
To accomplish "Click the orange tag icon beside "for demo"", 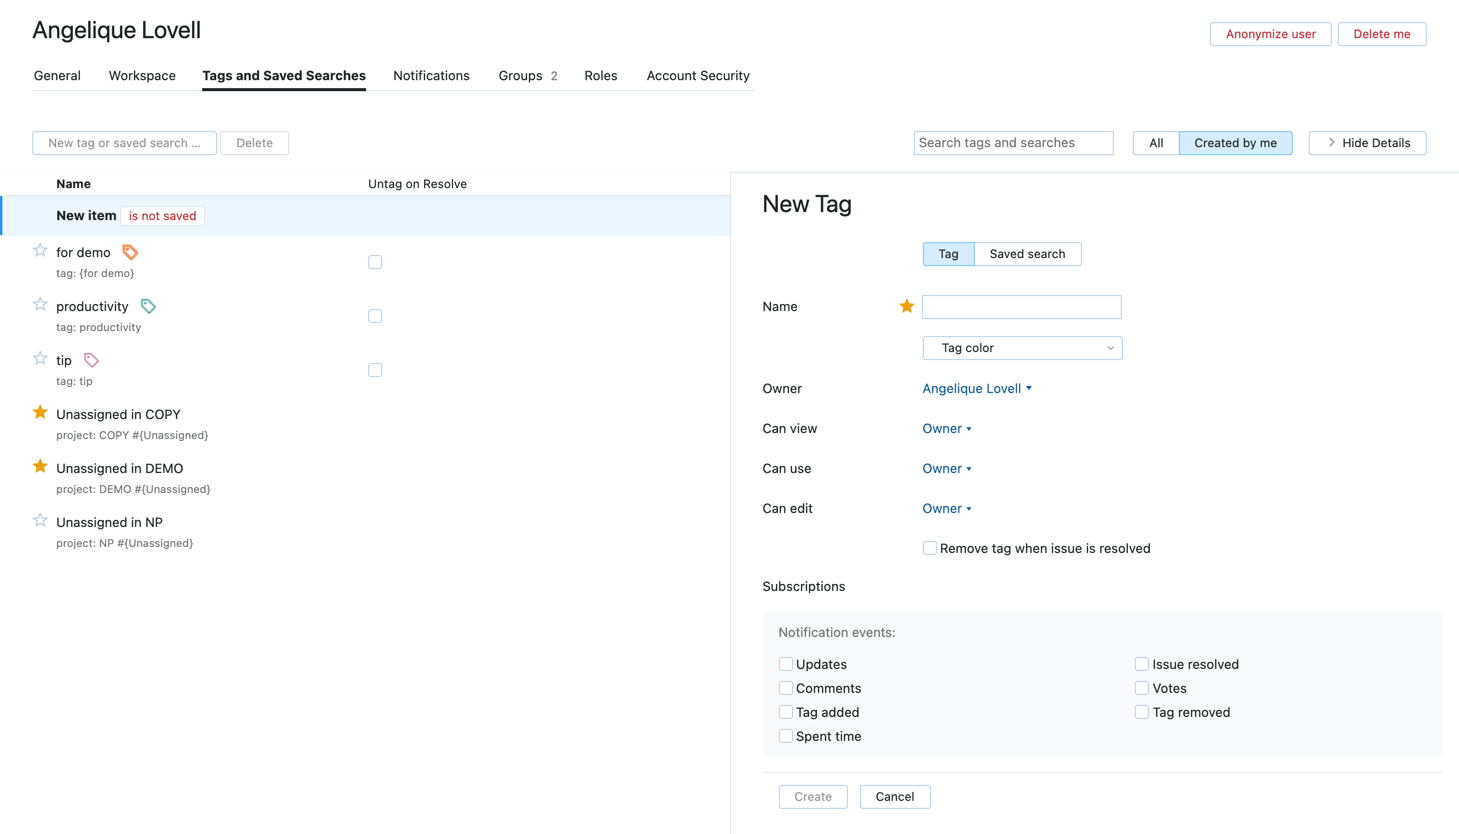I will [130, 251].
